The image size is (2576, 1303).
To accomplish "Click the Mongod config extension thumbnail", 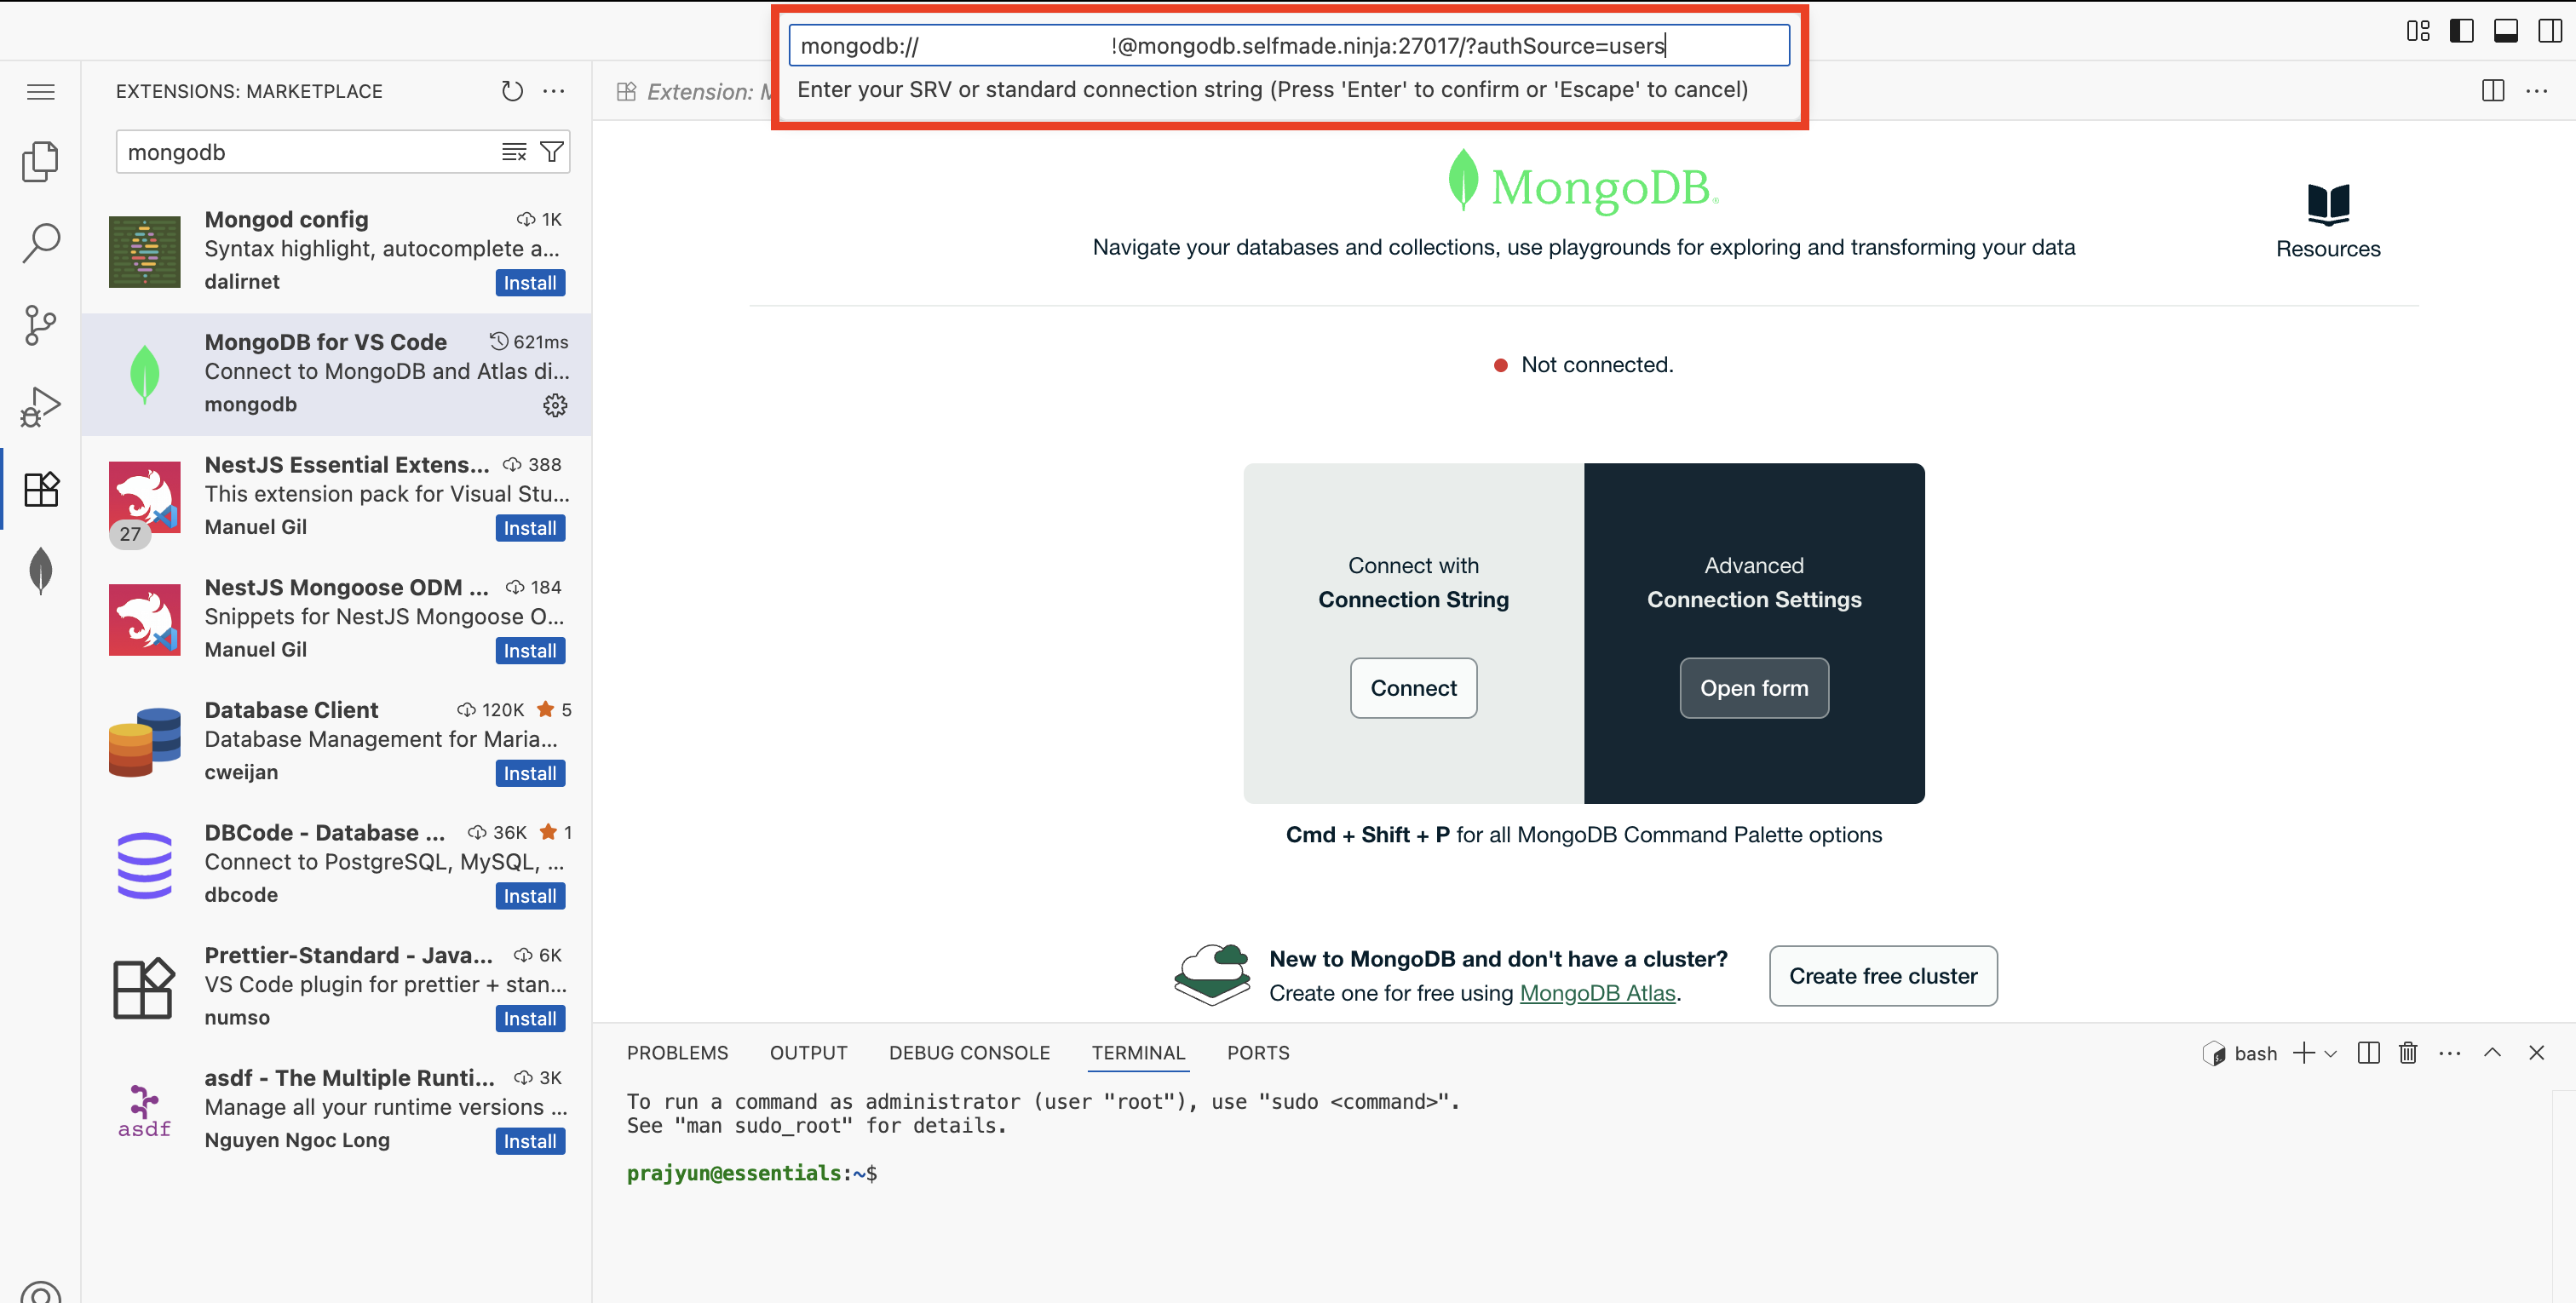I will 145,252.
